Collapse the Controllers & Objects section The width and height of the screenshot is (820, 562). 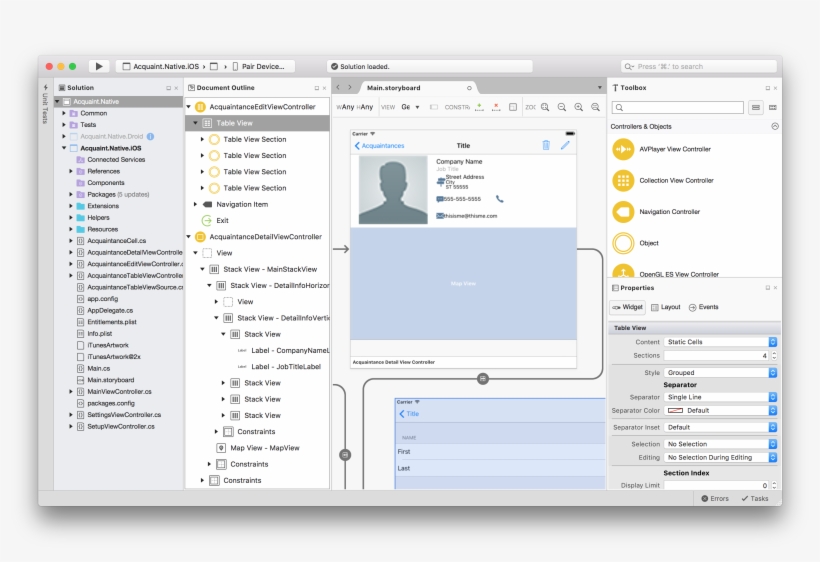tap(775, 127)
